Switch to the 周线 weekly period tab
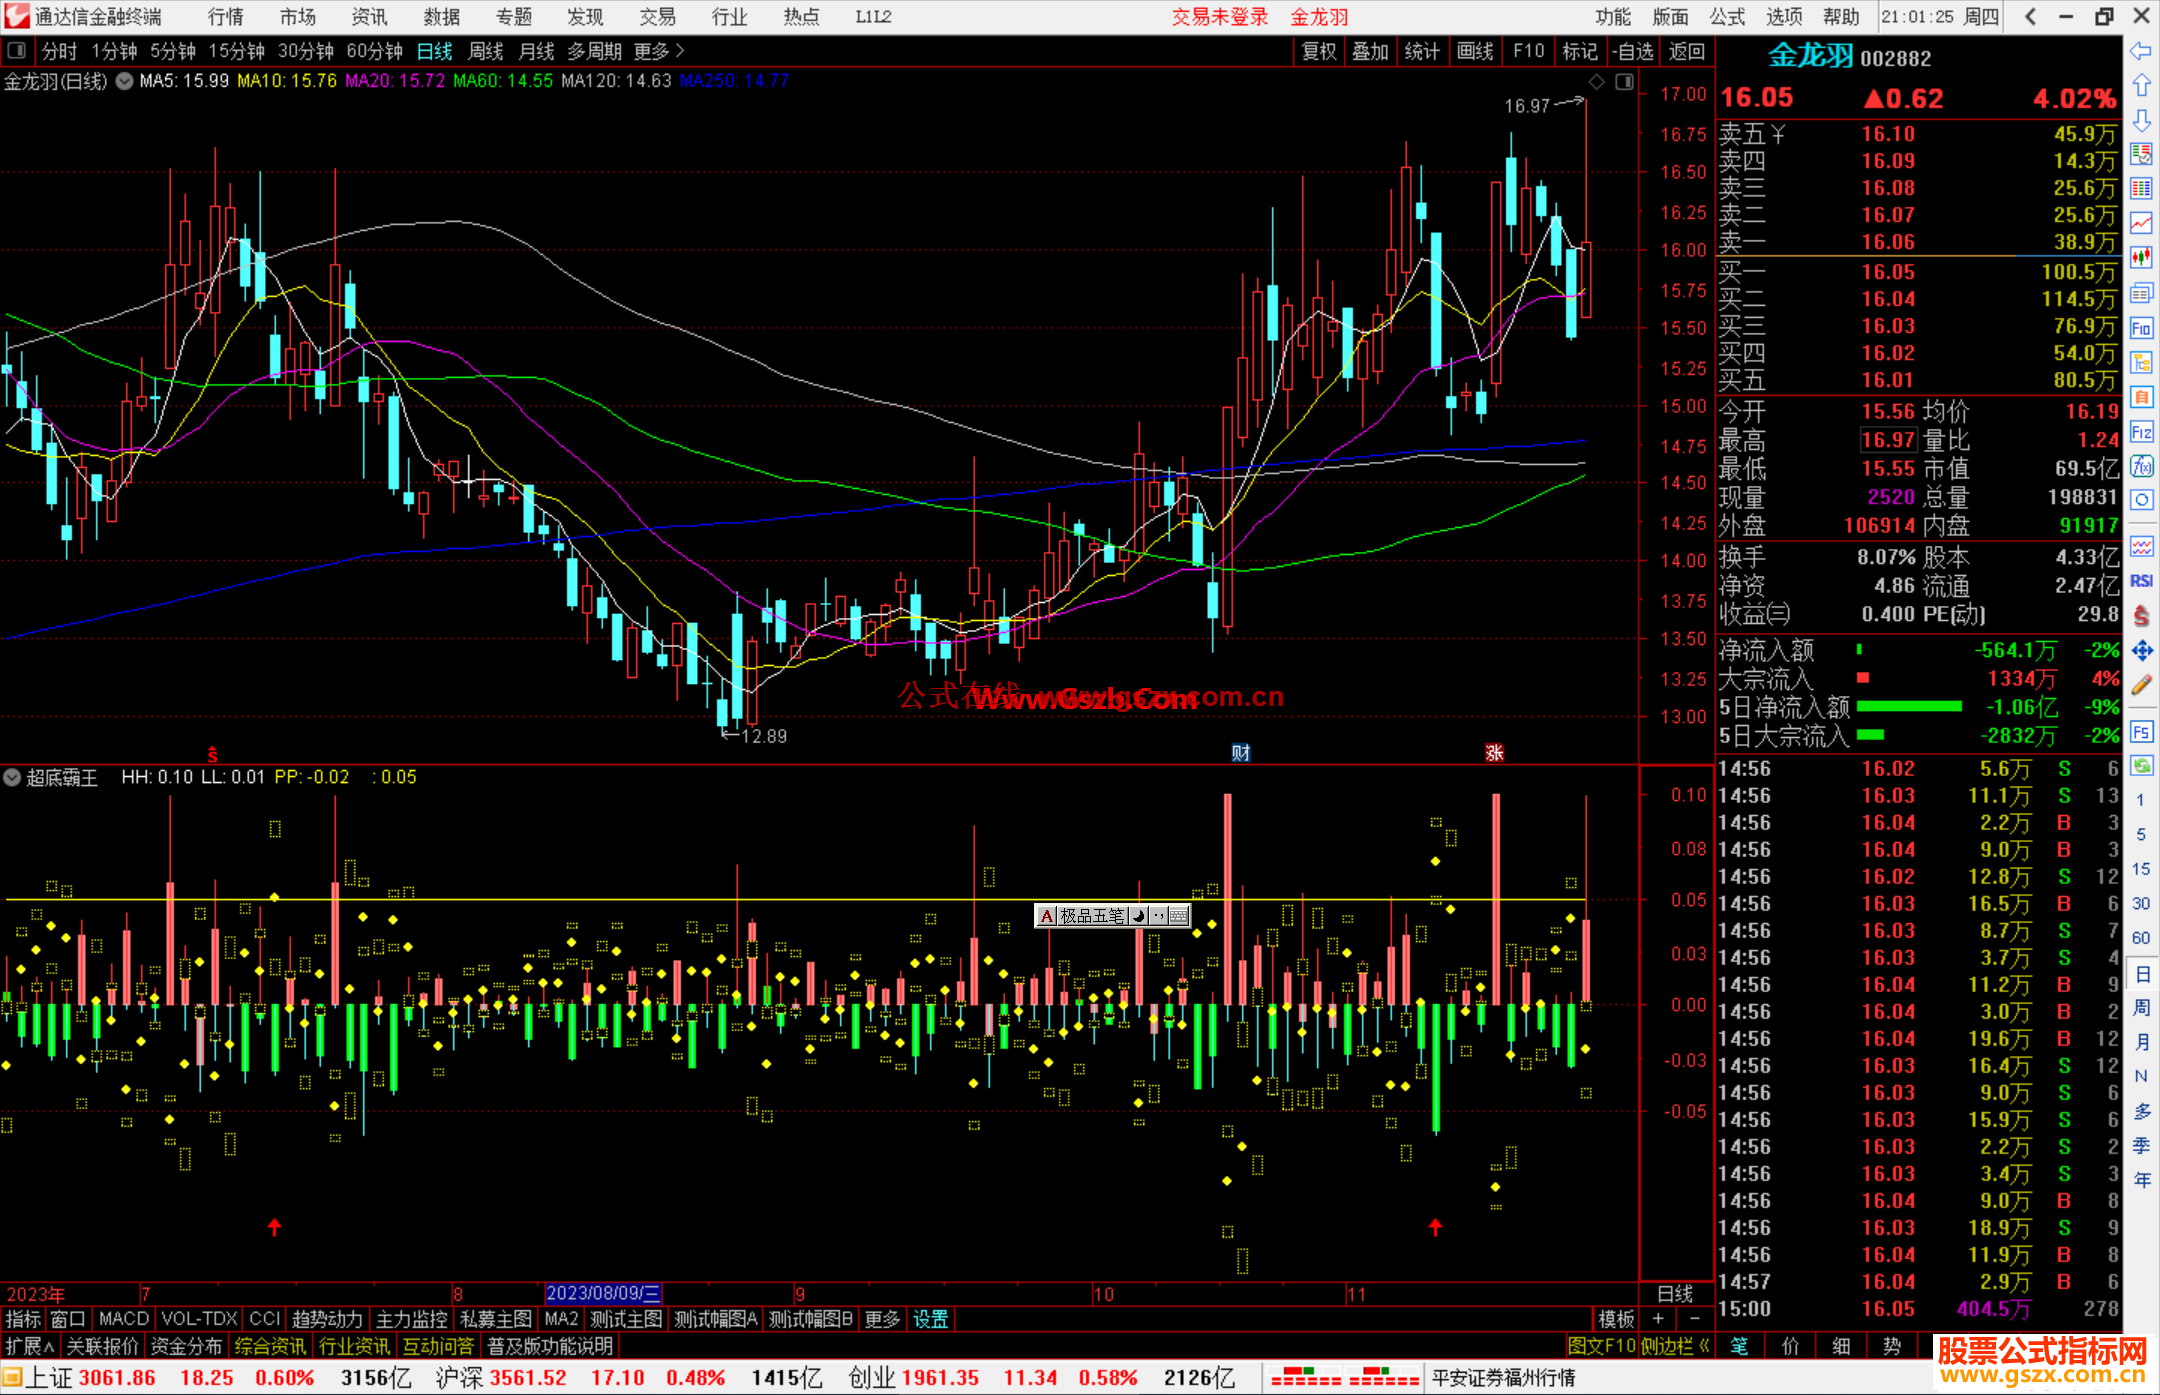Viewport: 2160px width, 1395px height. click(486, 51)
